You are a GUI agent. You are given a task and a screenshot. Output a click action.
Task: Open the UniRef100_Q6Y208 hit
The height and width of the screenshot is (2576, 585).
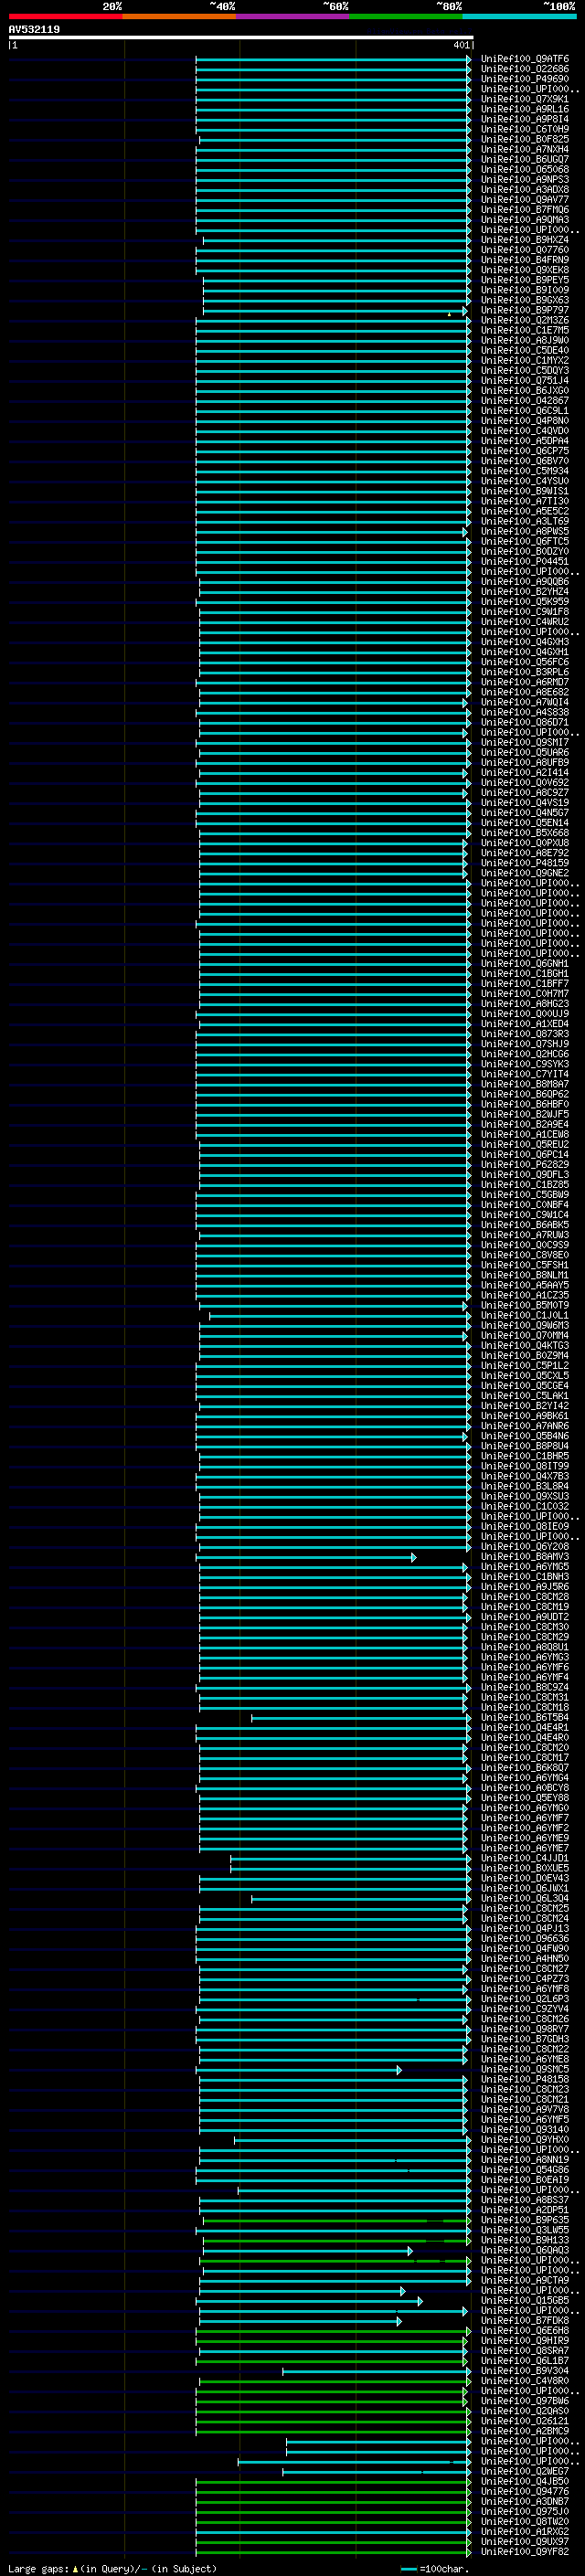(524, 1547)
